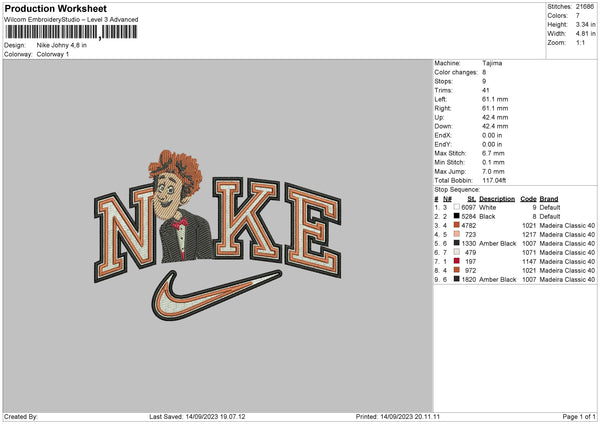Select the 'Last Saved: 14/09/2023 19.07.12' text
The width and height of the screenshot is (600, 424).
point(197,416)
